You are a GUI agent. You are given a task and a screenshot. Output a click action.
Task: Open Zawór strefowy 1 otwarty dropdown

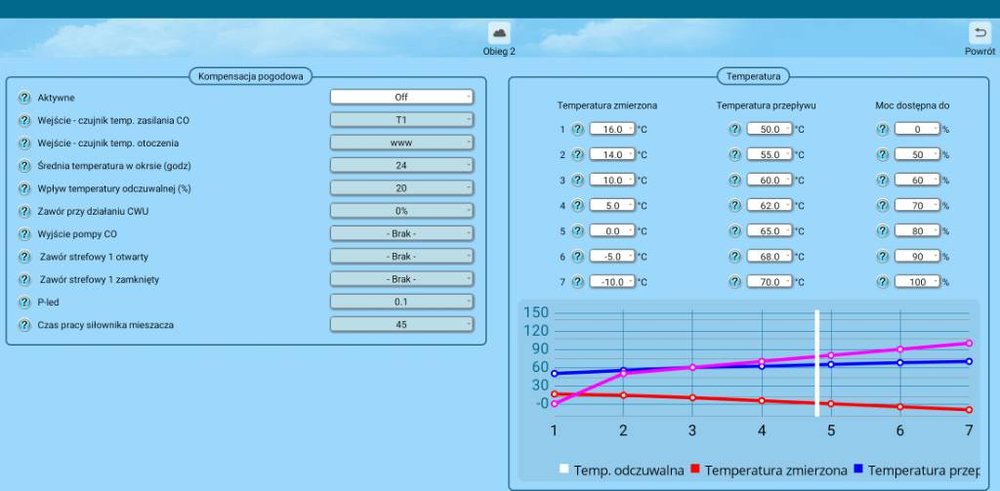(401, 256)
